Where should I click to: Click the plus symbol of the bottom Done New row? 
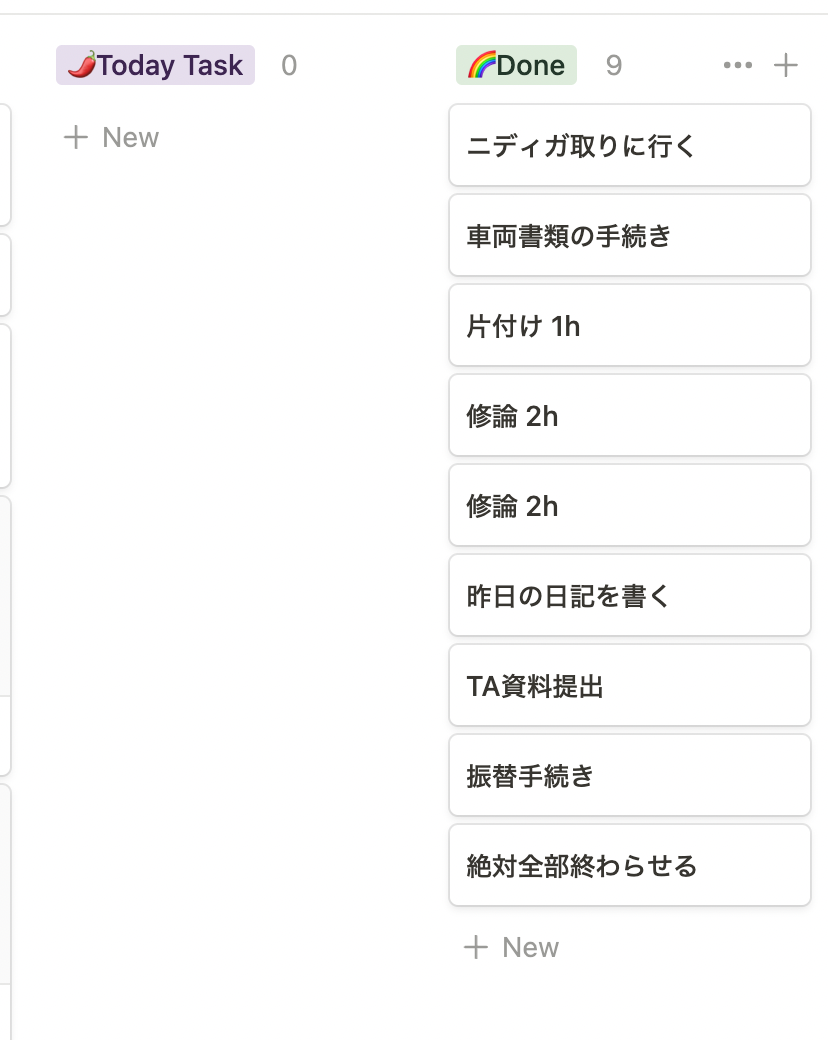476,947
